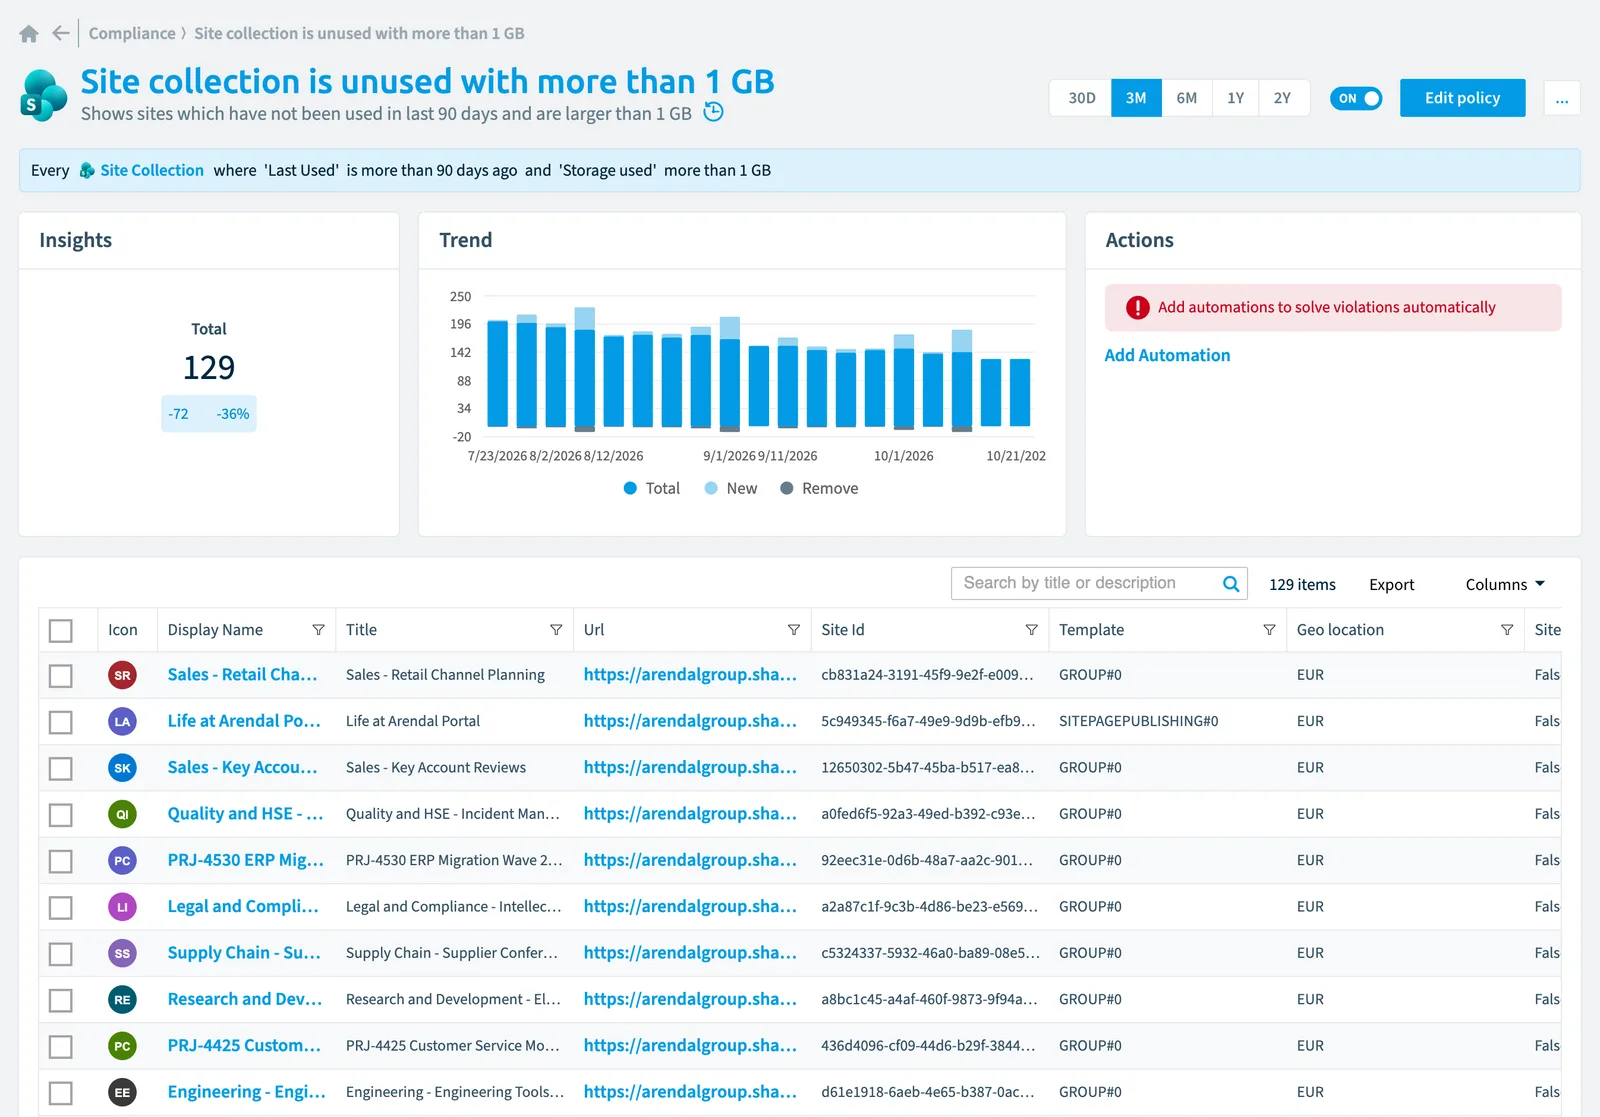Filter the Geo location column
The width and height of the screenshot is (1600, 1117).
click(x=1507, y=630)
